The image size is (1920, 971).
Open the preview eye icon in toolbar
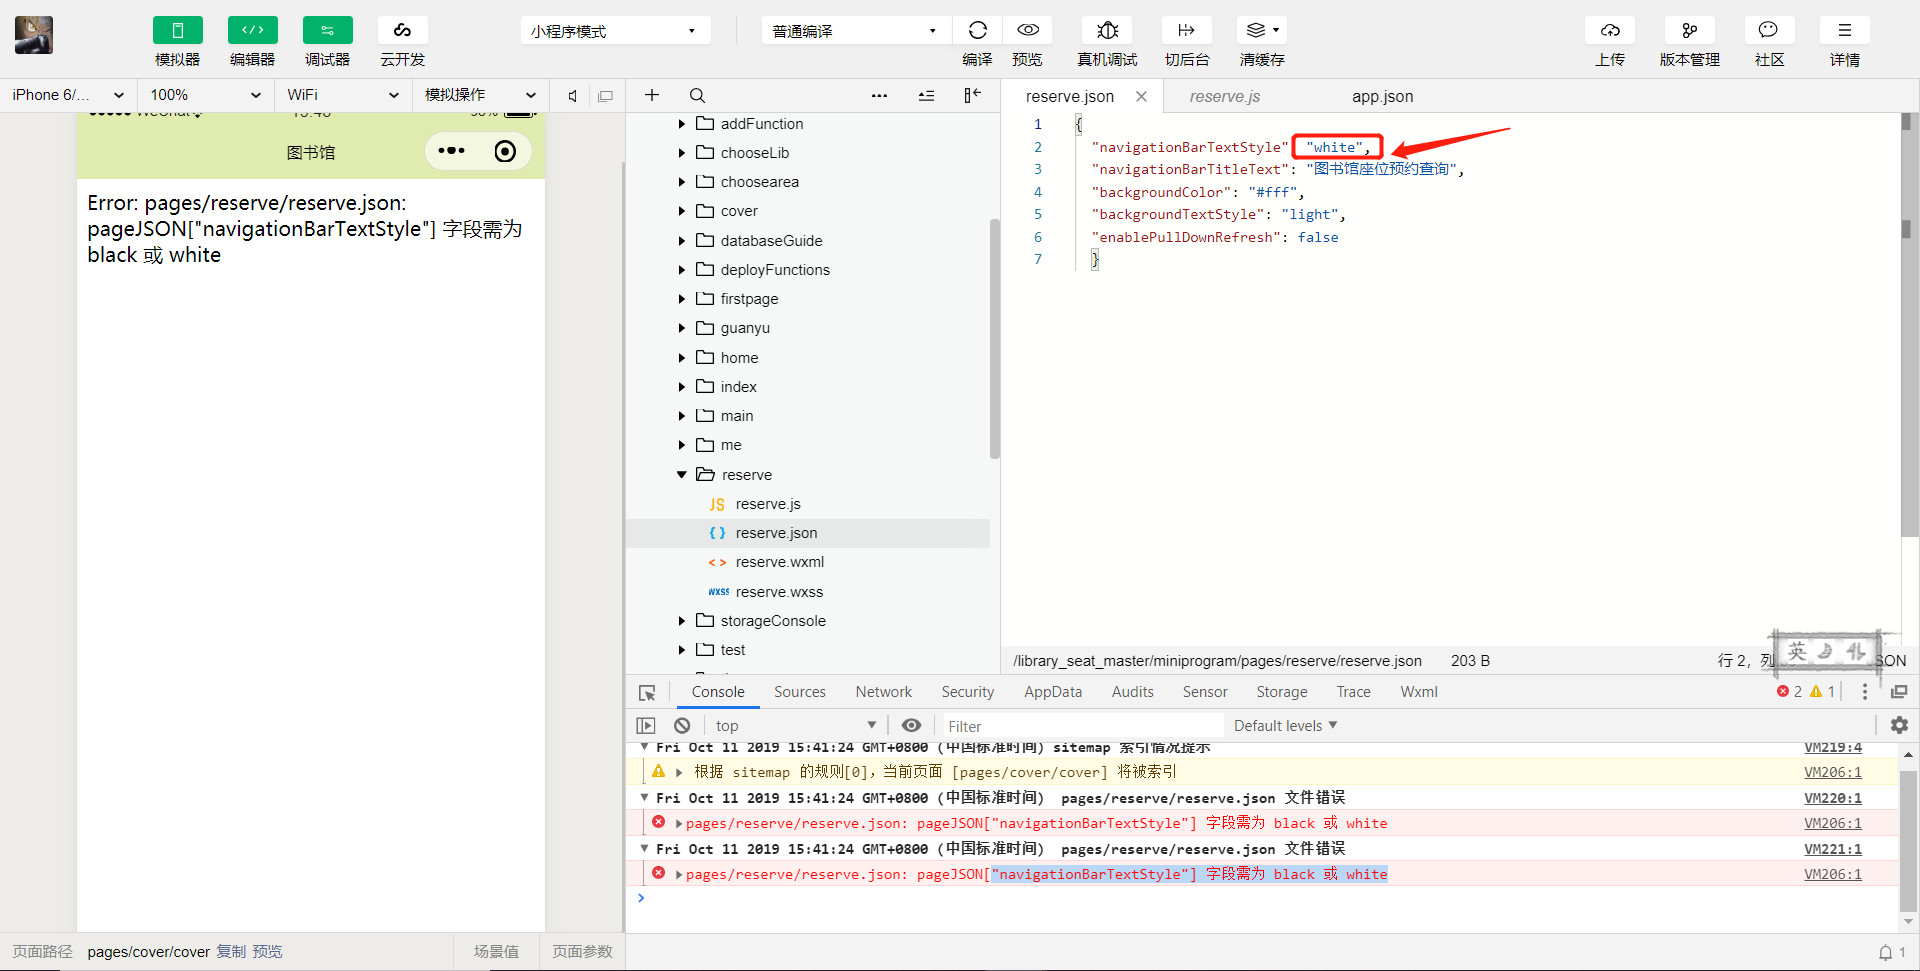(x=1027, y=31)
